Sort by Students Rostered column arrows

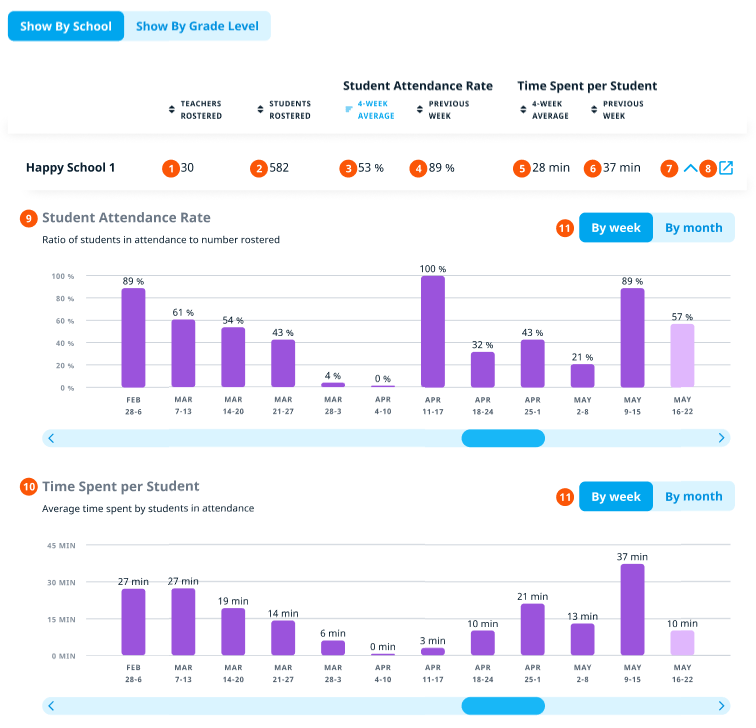coord(261,110)
